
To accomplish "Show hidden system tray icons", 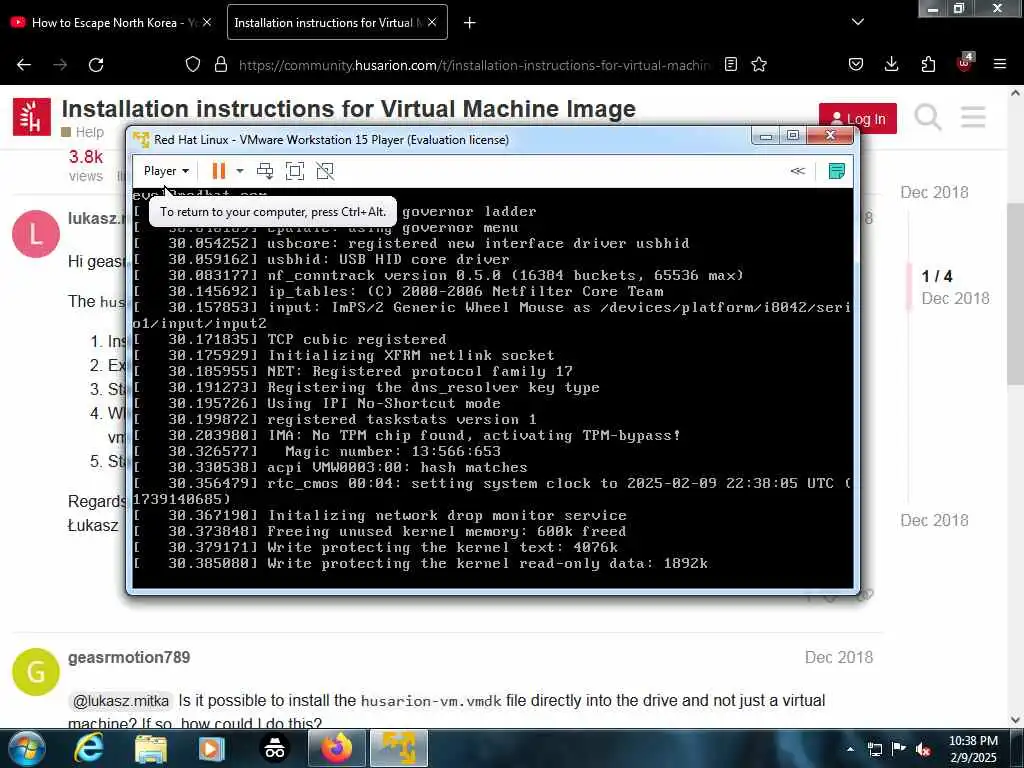I will click(850, 749).
